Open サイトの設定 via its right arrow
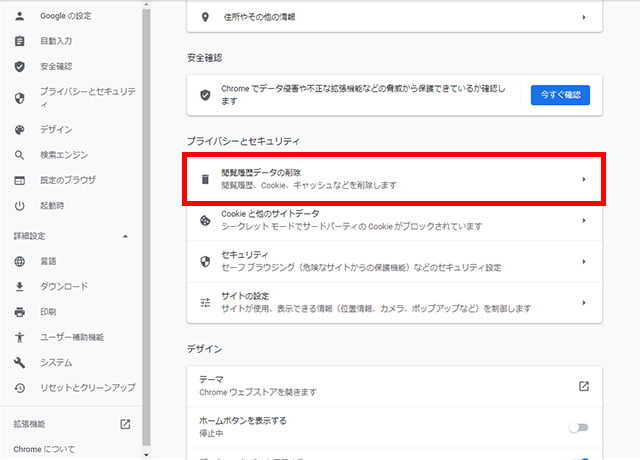The width and height of the screenshot is (640, 460). [x=584, y=303]
